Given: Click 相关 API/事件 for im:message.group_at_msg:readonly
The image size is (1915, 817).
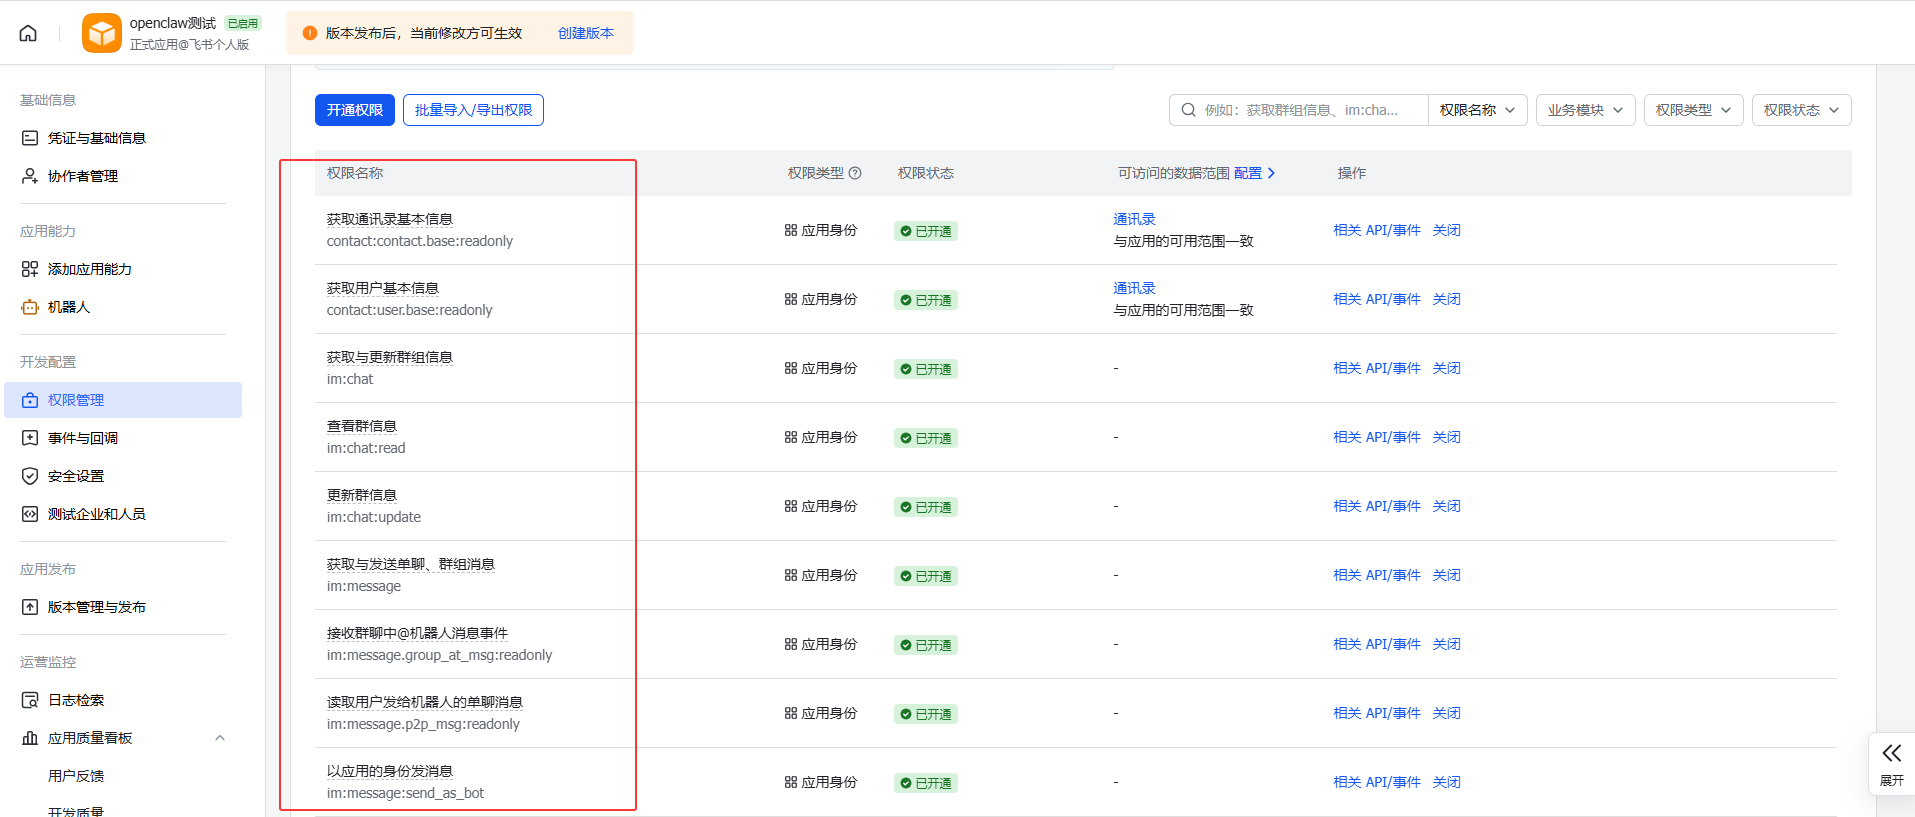Looking at the screenshot, I should click(x=1377, y=644).
